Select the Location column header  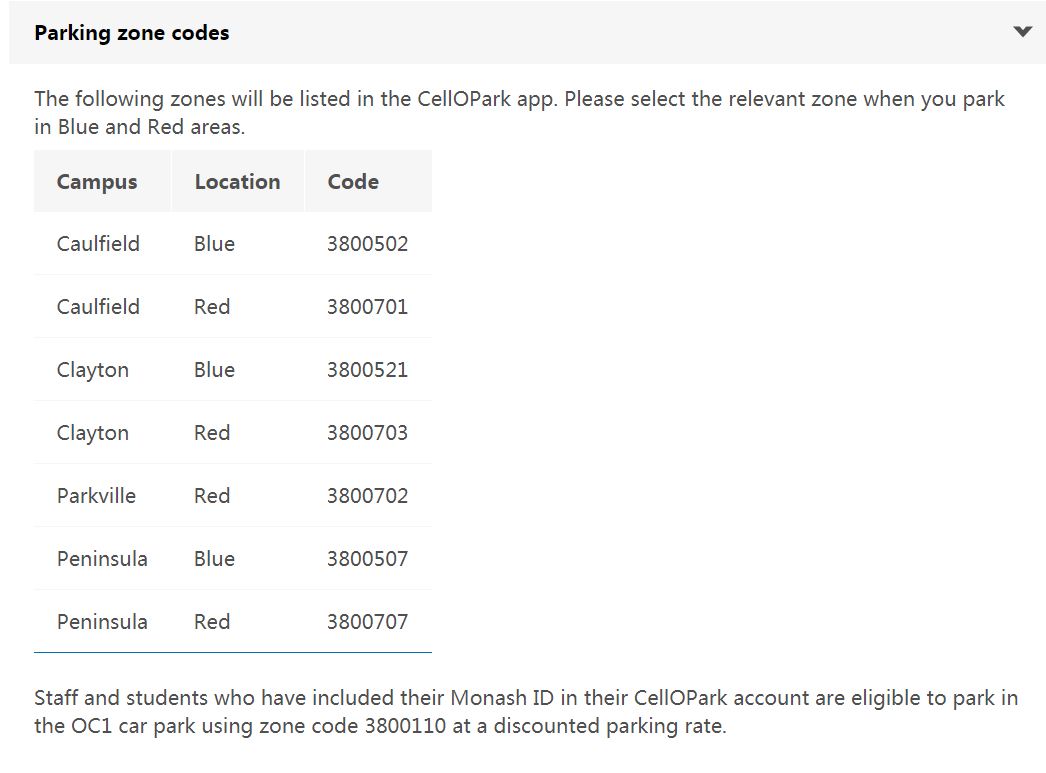[237, 181]
